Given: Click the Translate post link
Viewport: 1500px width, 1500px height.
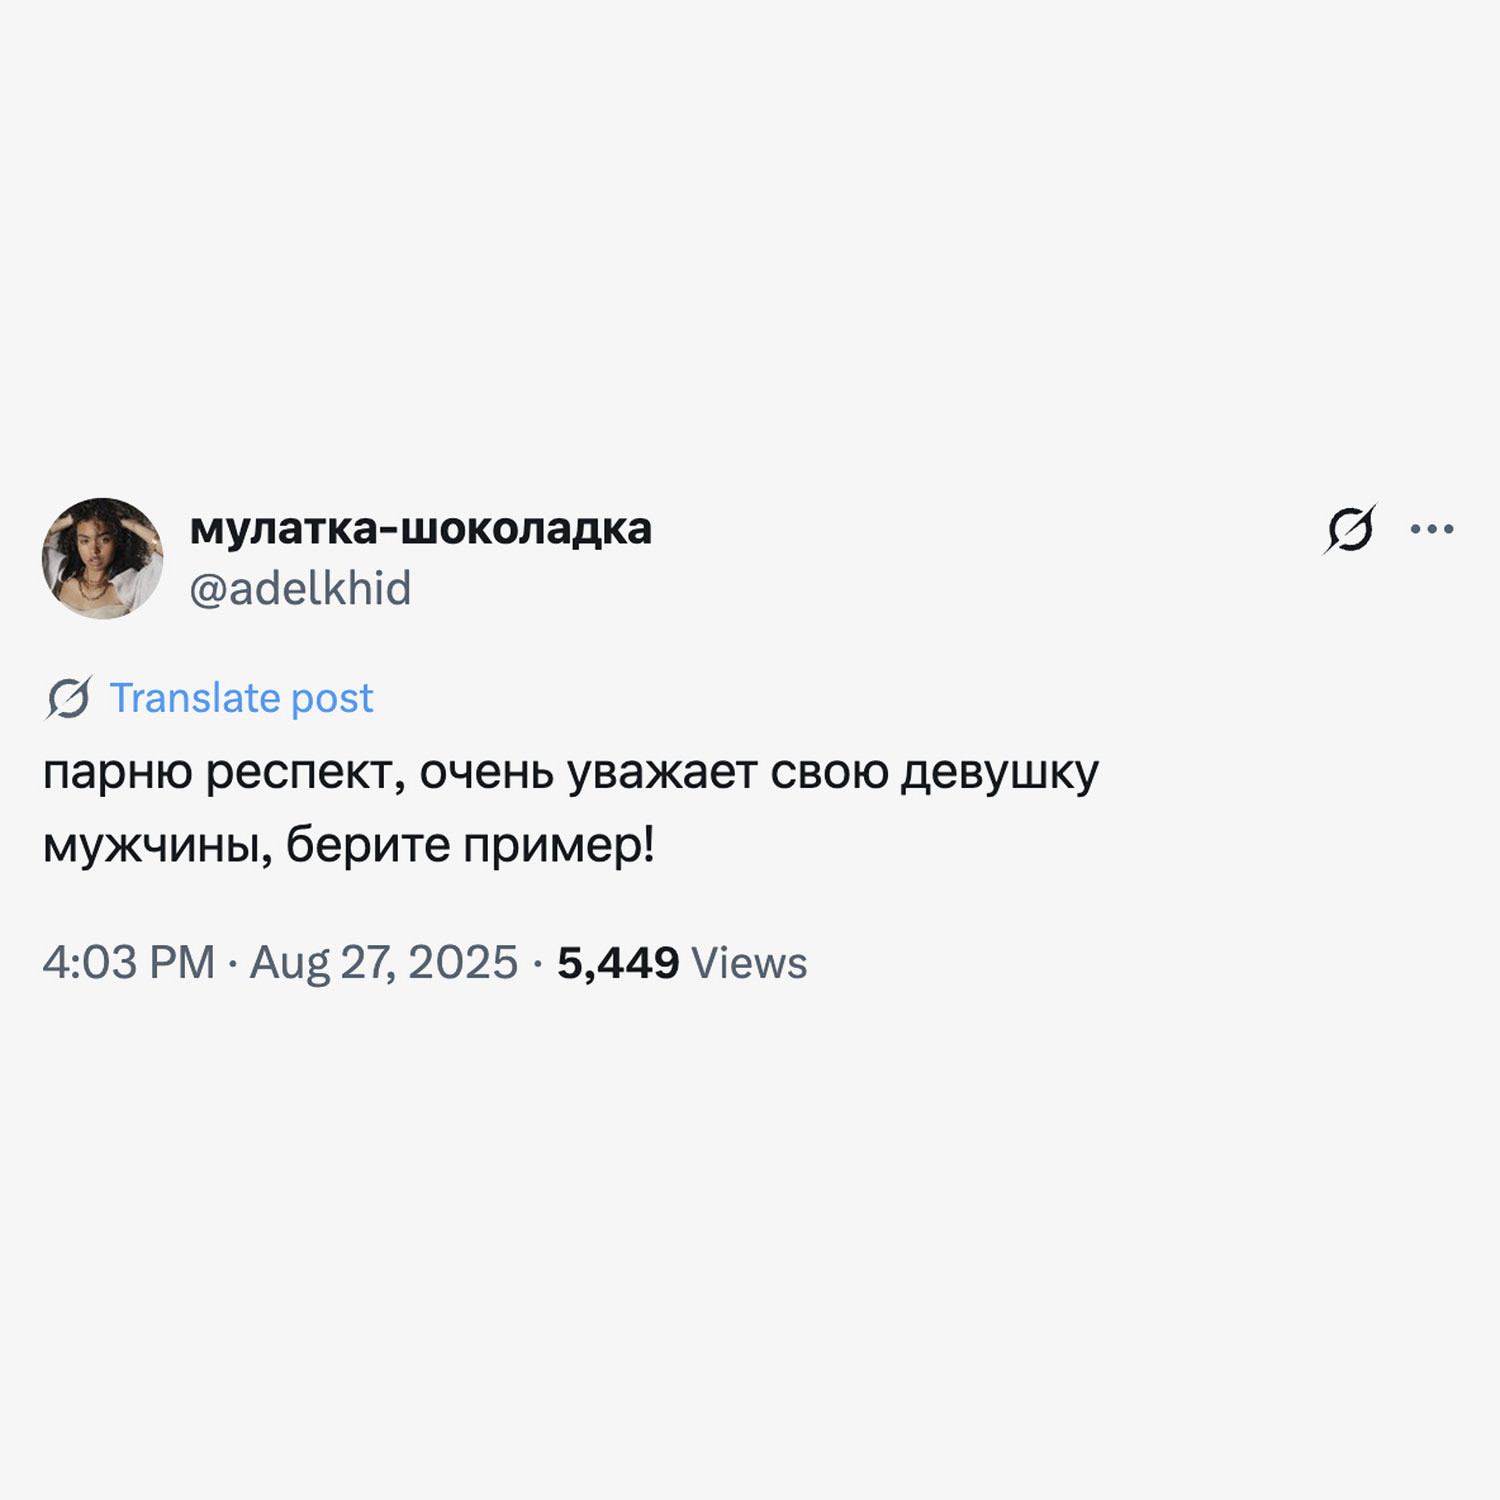Looking at the screenshot, I should 241,698.
